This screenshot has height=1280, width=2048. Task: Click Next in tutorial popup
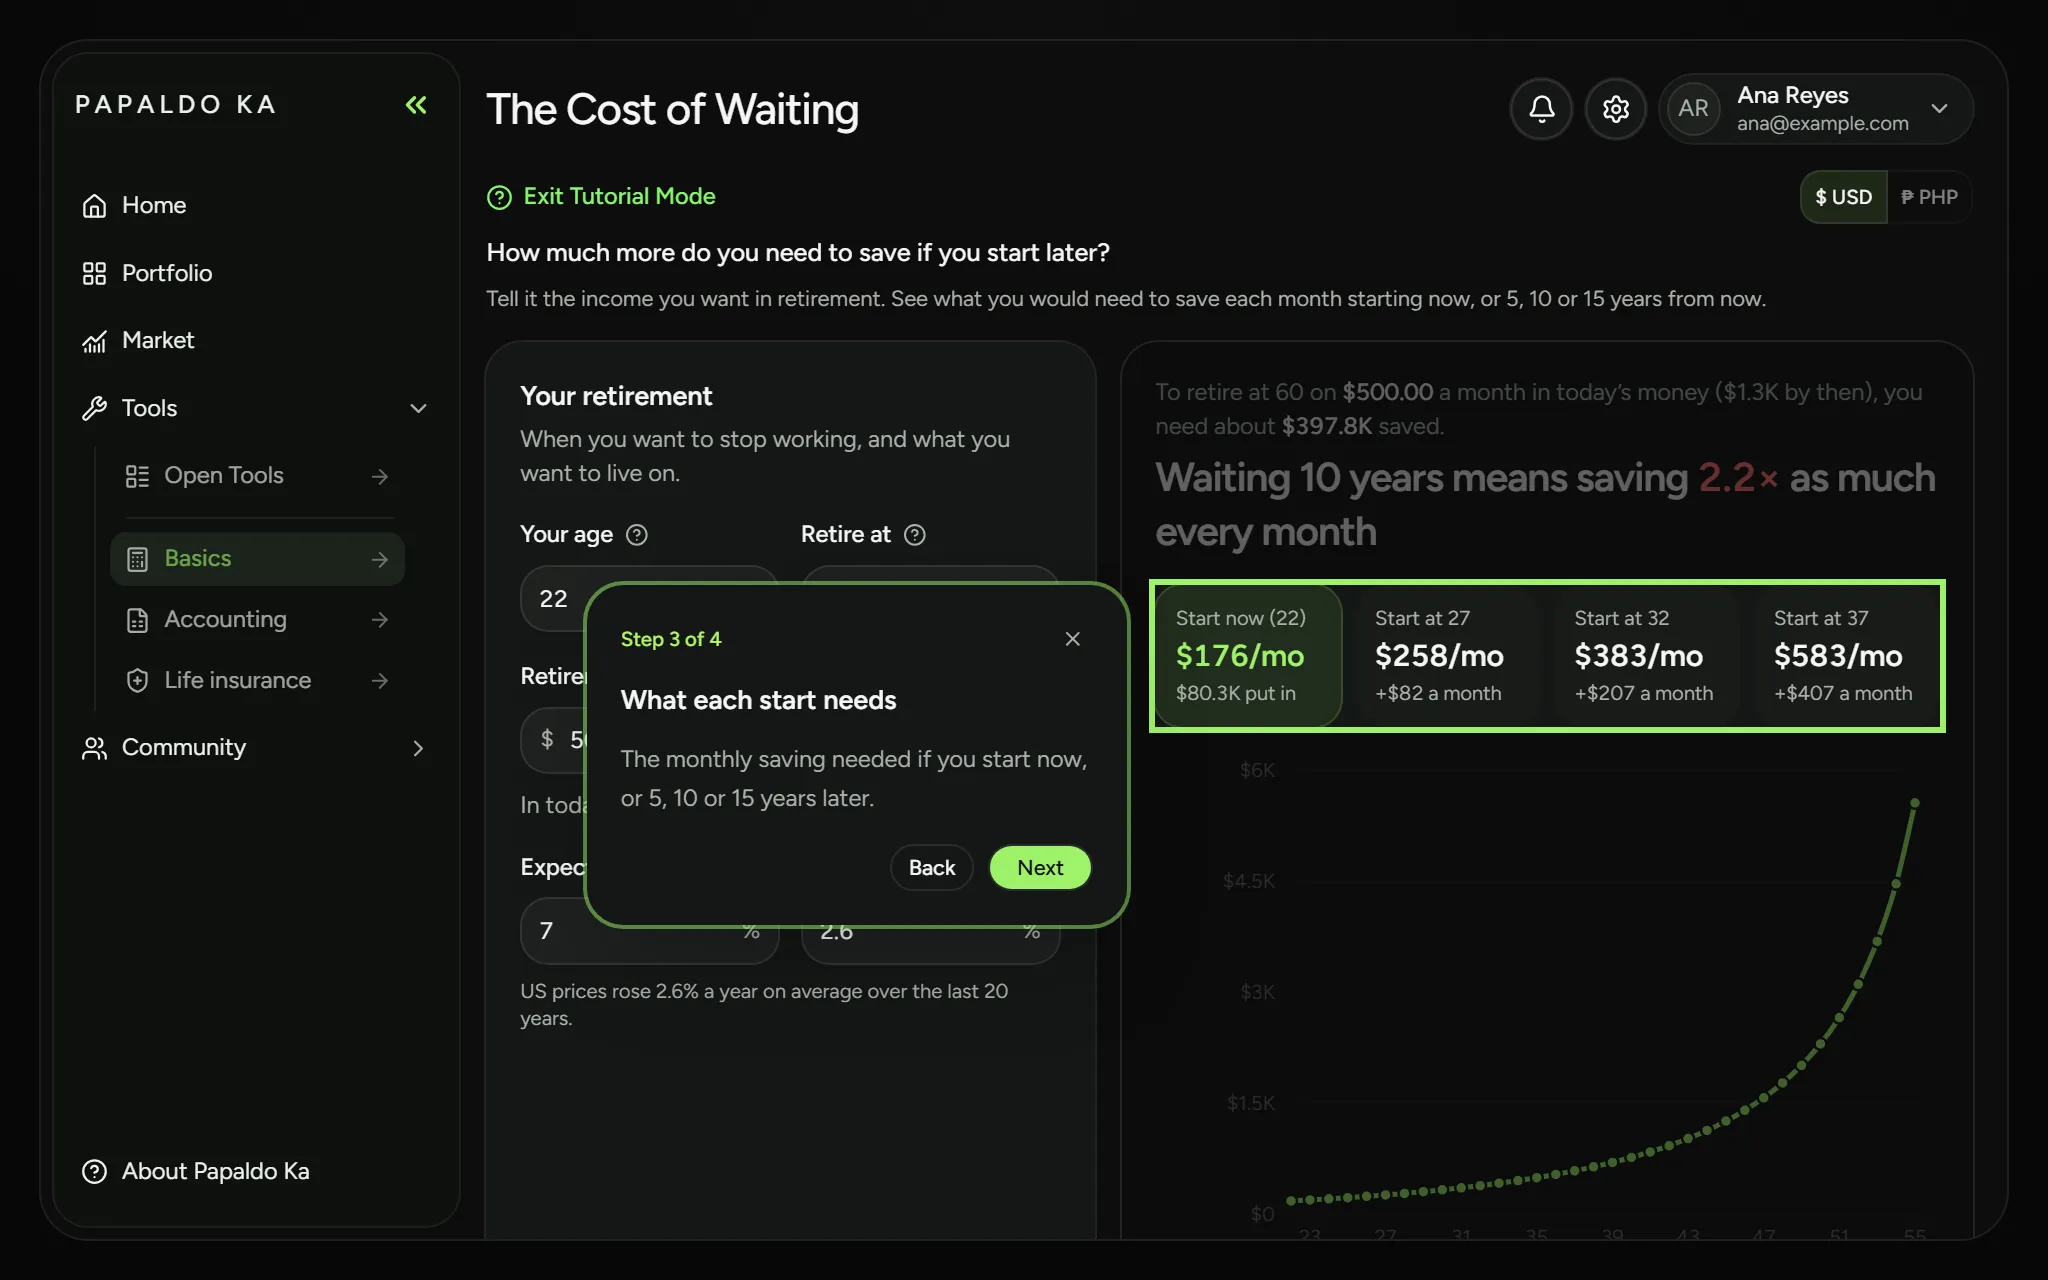pyautogui.click(x=1040, y=868)
